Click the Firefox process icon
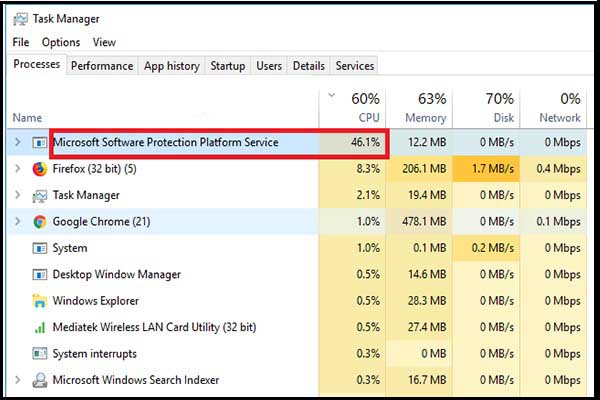Screen dimensions: 600x400 coord(40,169)
